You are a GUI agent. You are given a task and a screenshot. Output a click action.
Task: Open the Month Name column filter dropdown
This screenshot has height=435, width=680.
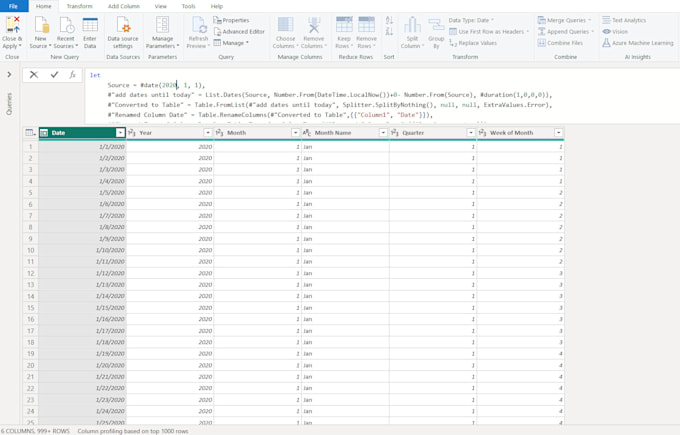point(383,133)
